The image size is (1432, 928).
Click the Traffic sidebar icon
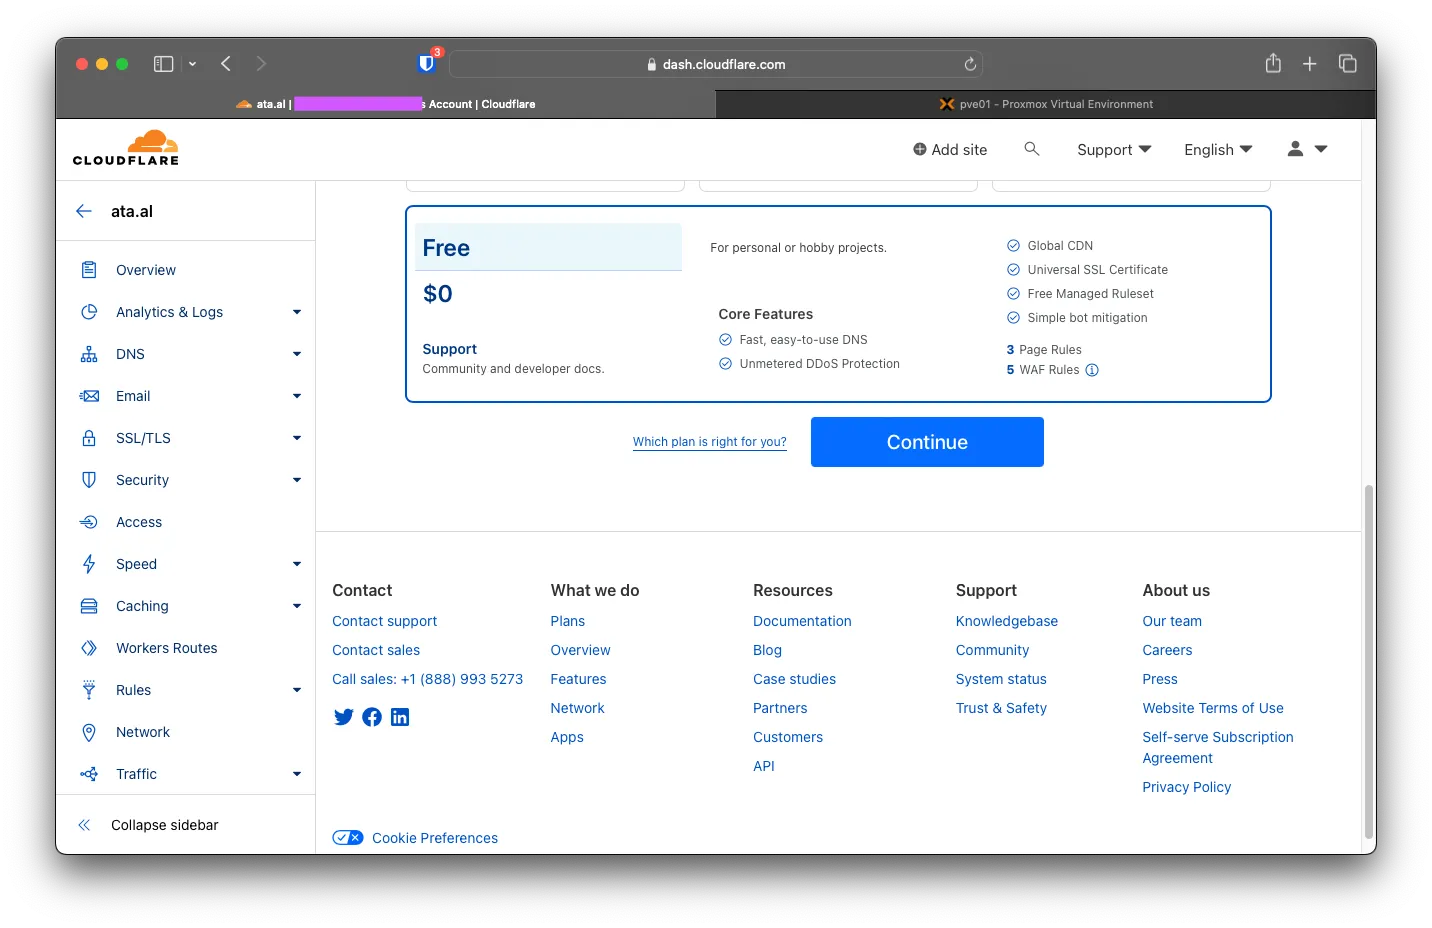(x=89, y=774)
